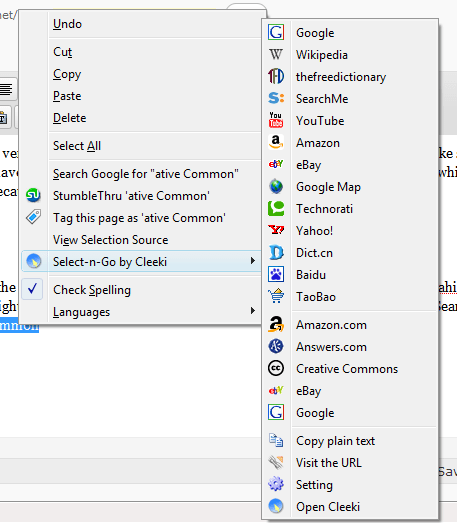Image resolution: width=457 pixels, height=523 pixels.
Task: Click the Answers.com icon
Action: [276, 347]
